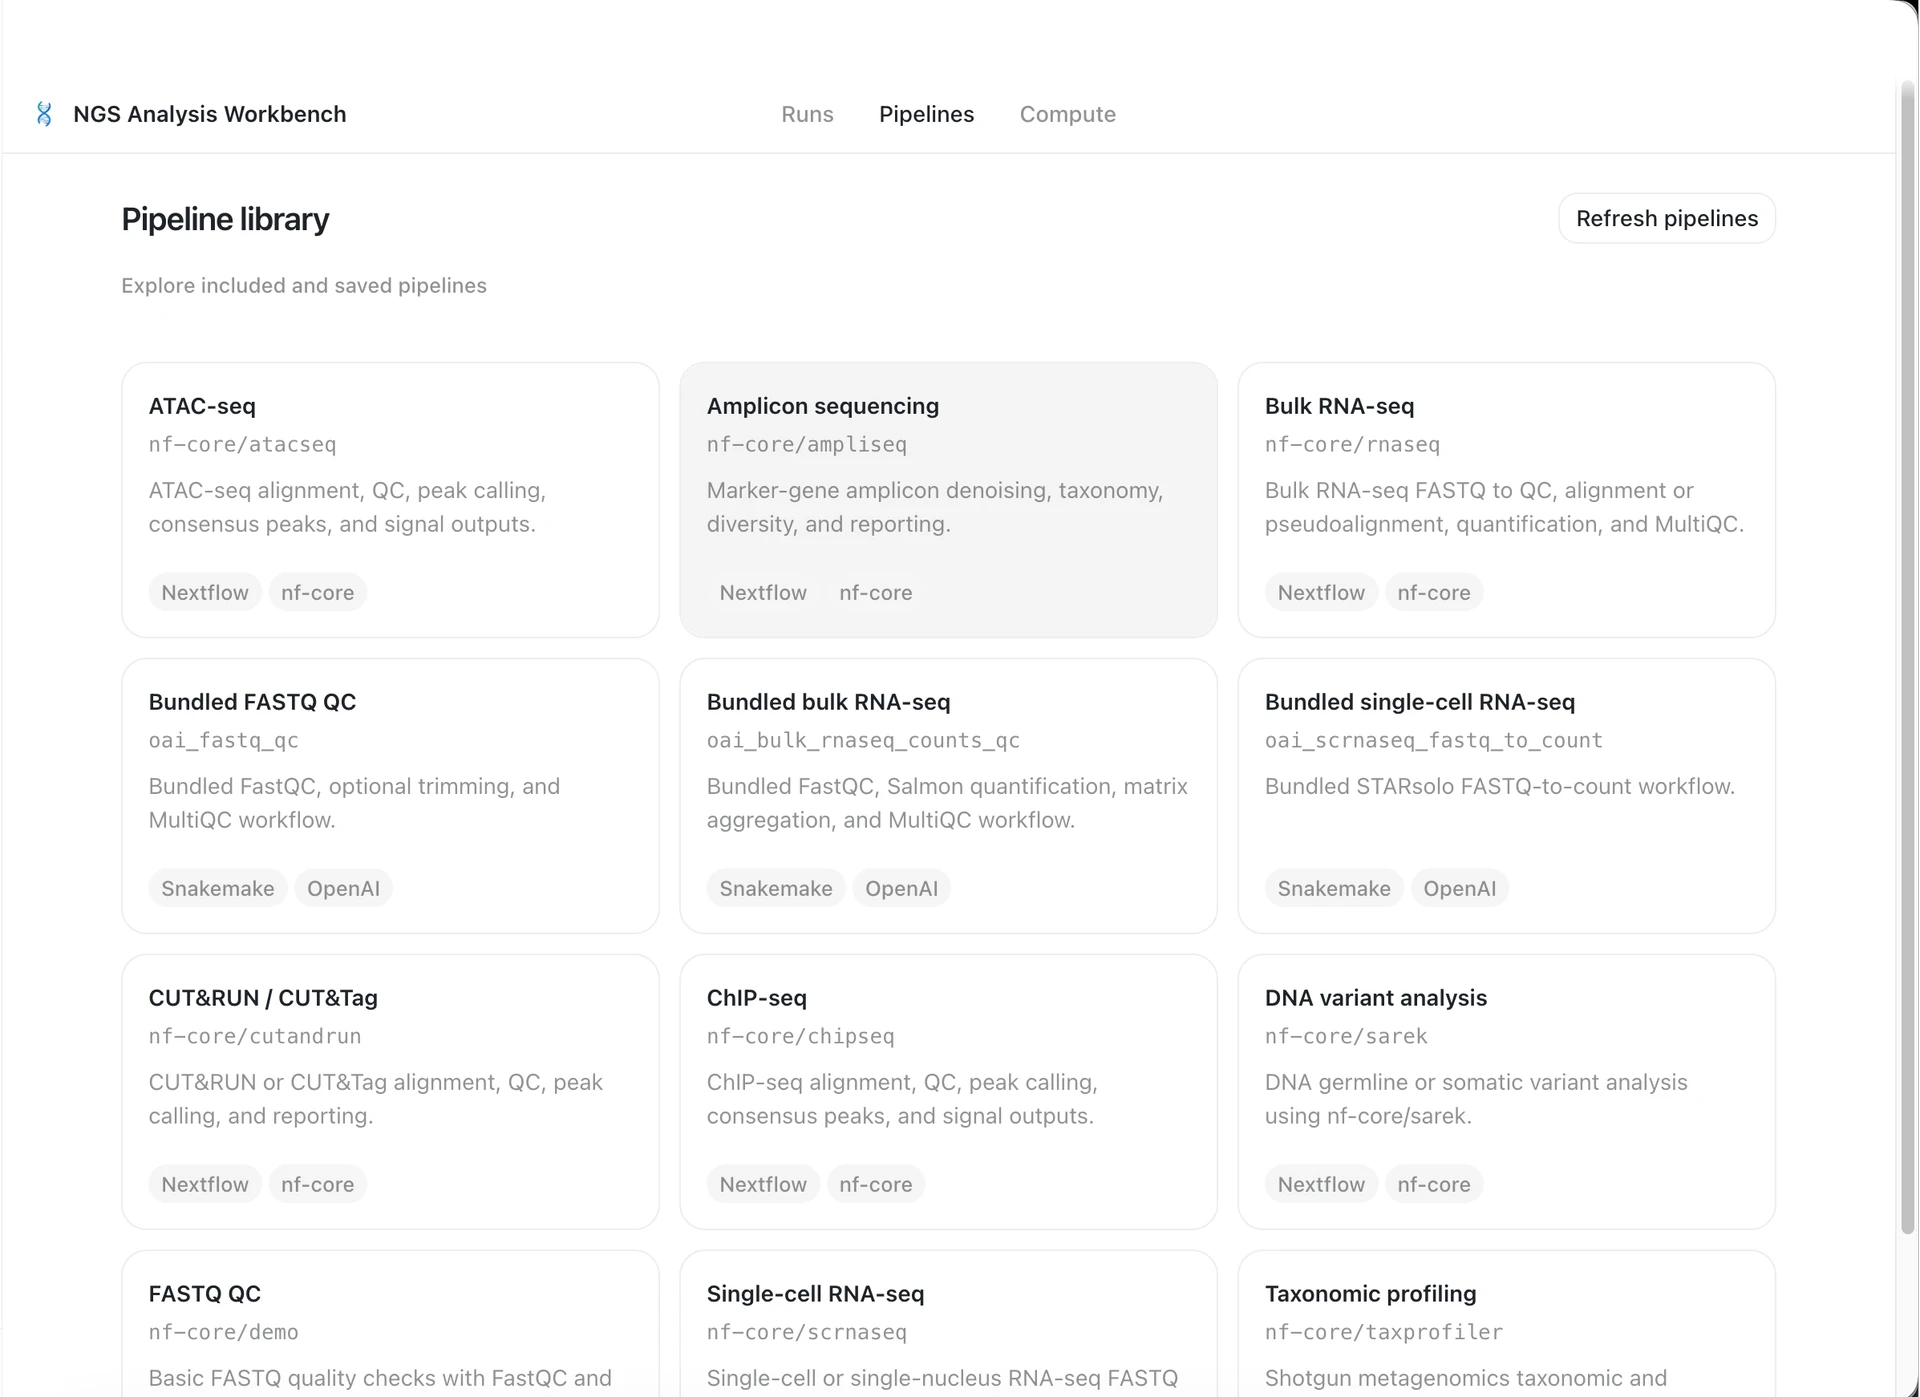Image resolution: width=1920 pixels, height=1397 pixels.
Task: Click nf-core tag on Bulk RNA-seq card
Action: pos(1433,592)
